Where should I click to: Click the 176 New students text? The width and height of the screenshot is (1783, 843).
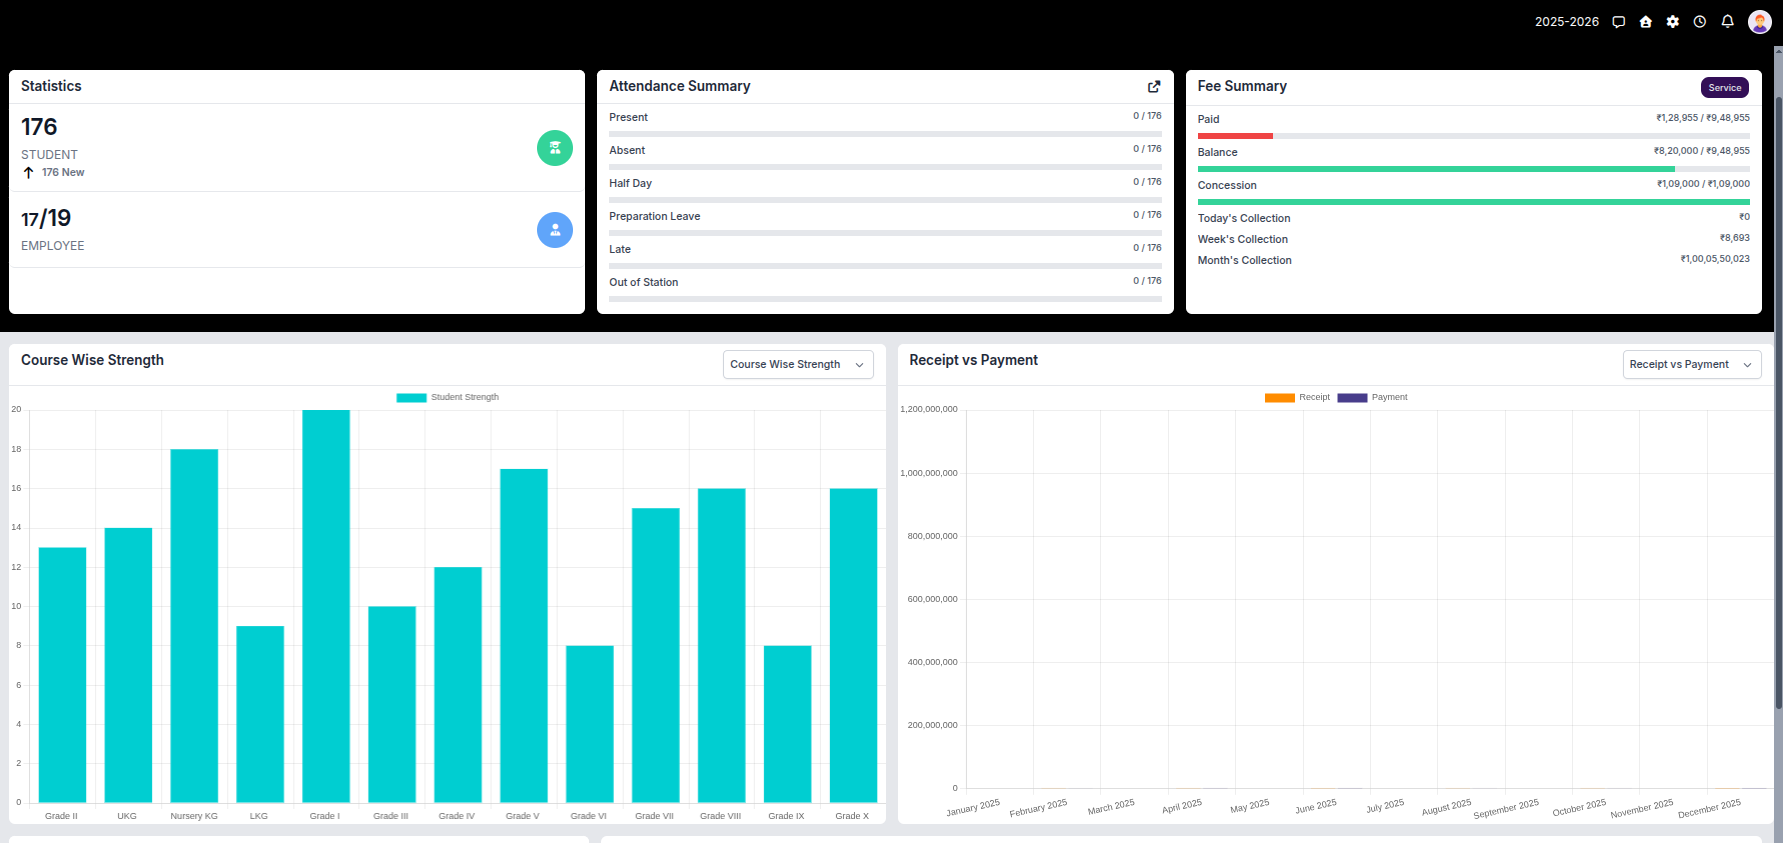click(x=62, y=173)
